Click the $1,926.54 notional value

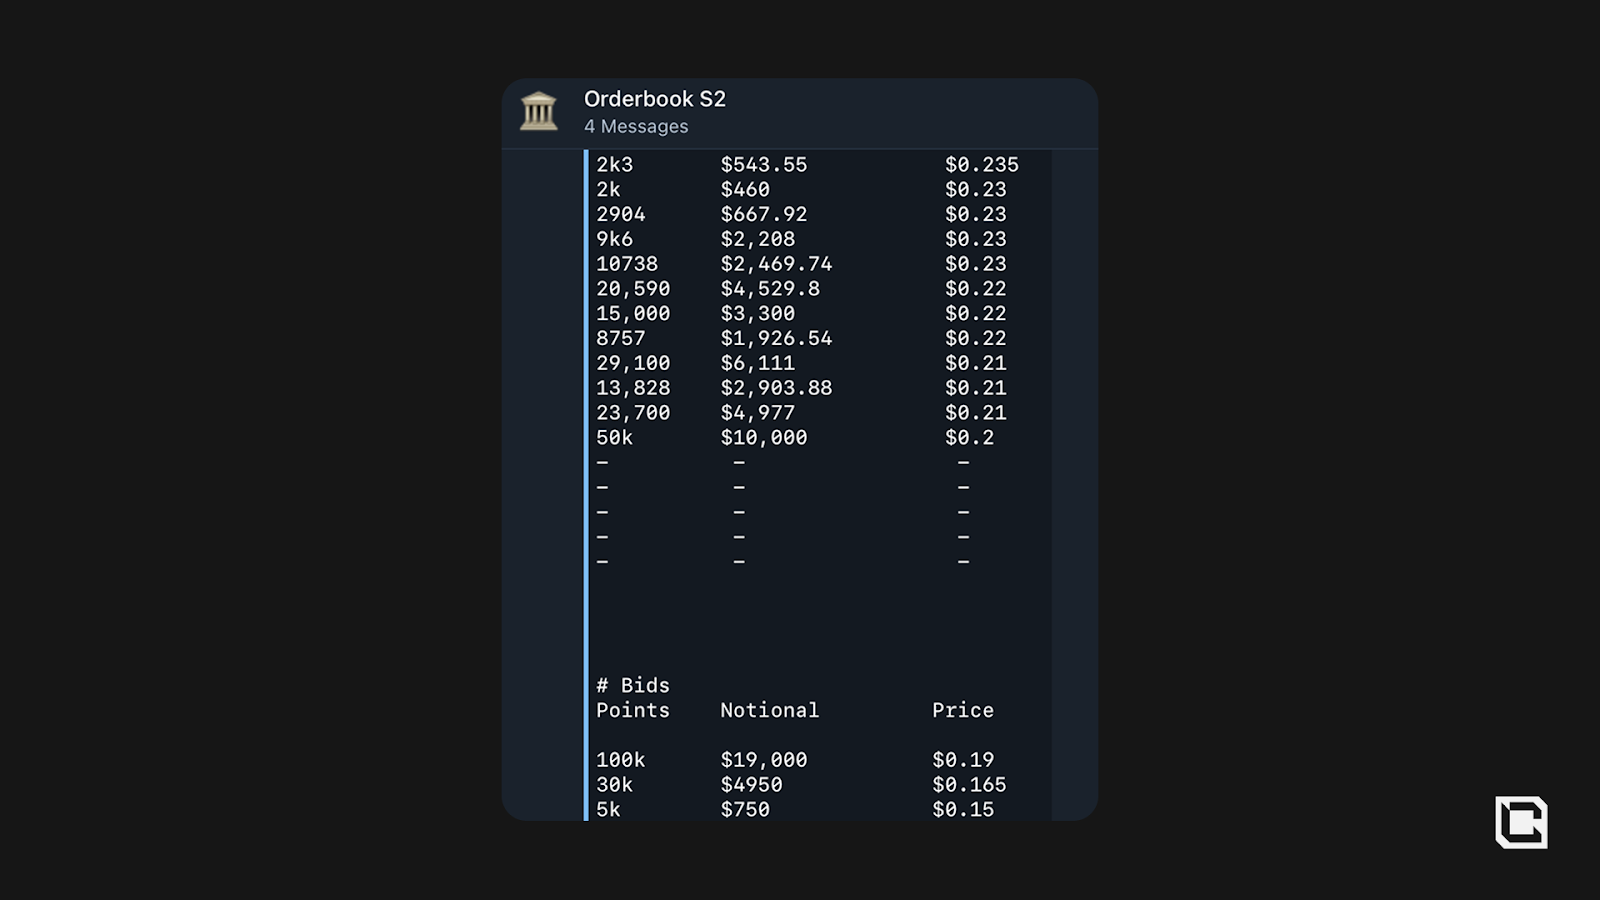[776, 339]
